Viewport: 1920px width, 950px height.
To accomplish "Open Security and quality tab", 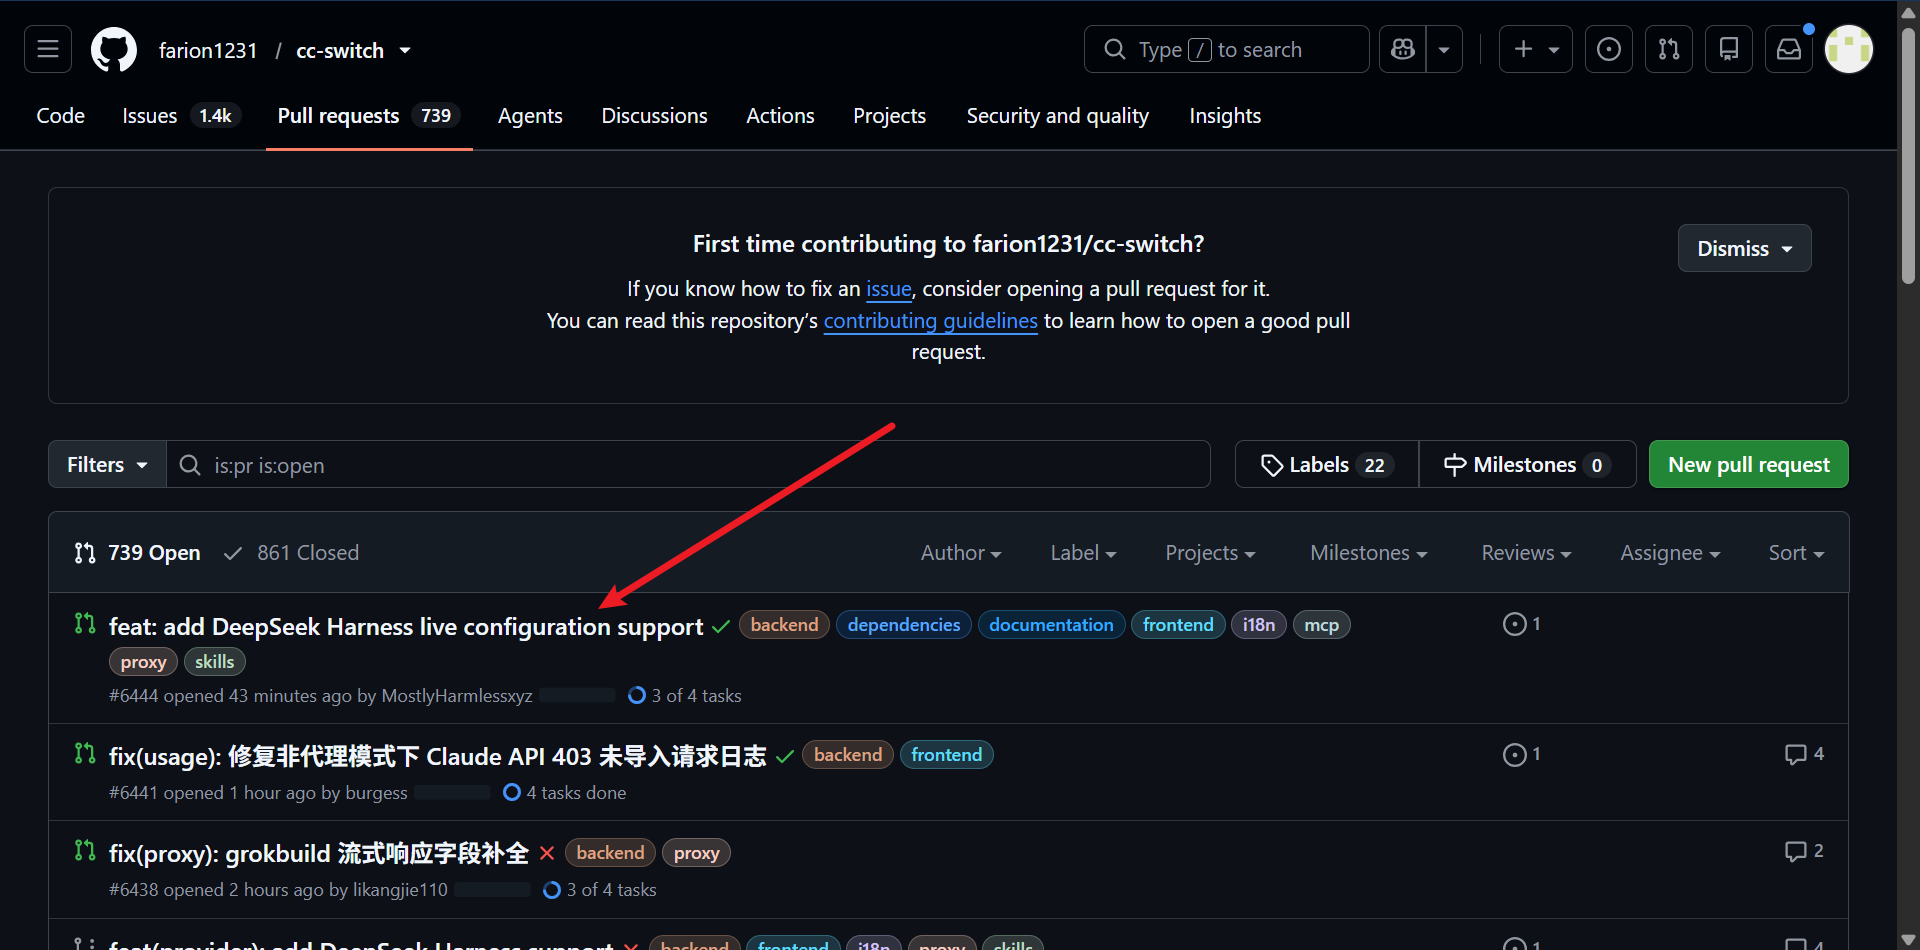I will pos(1057,116).
